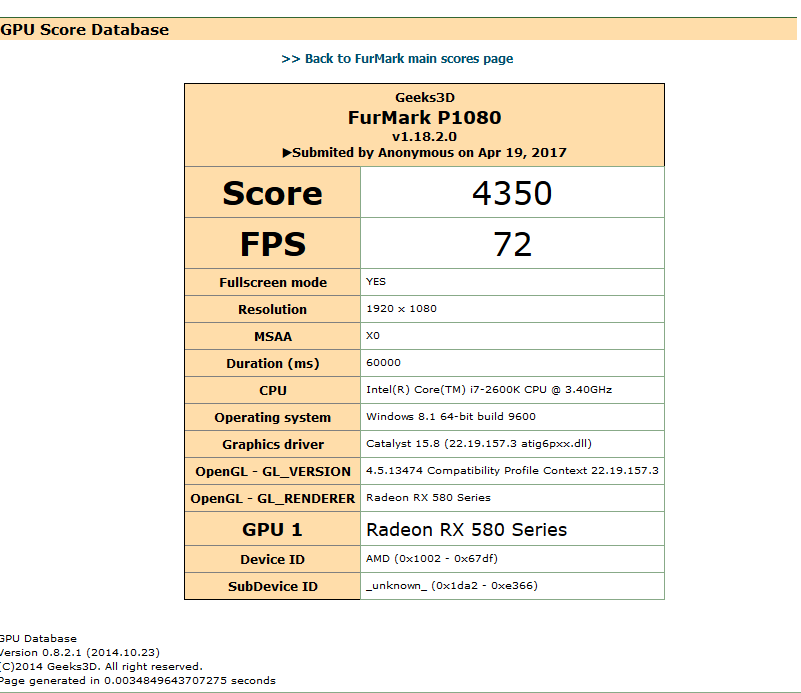
Task: Select the _unknown_ (0x1da2 - 0xe366) value
Action: click(x=452, y=586)
